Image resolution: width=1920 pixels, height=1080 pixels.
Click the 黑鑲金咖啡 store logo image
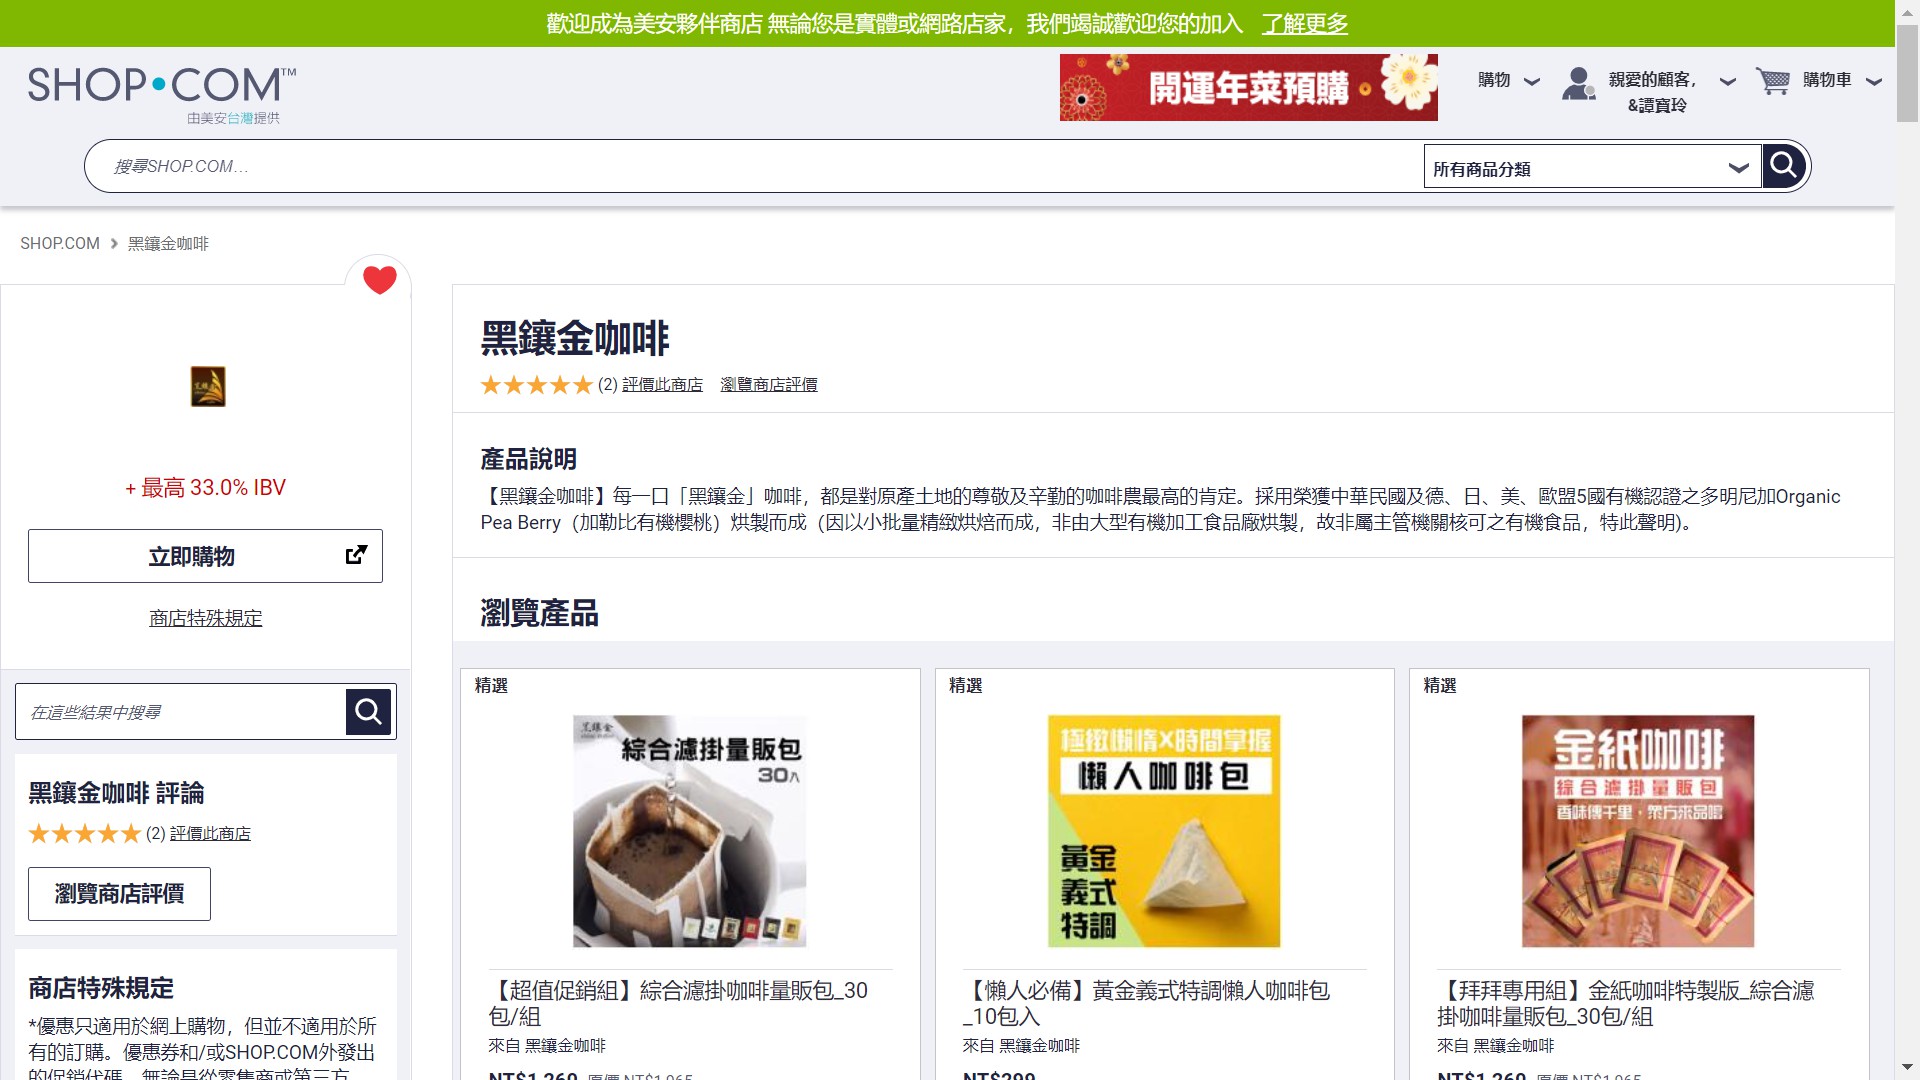(208, 387)
